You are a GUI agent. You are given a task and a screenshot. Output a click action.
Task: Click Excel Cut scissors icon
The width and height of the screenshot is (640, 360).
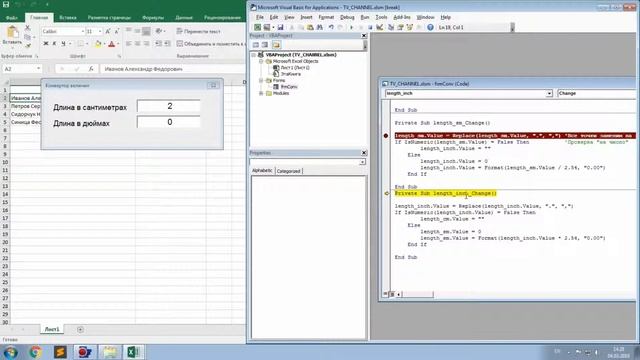27,28
